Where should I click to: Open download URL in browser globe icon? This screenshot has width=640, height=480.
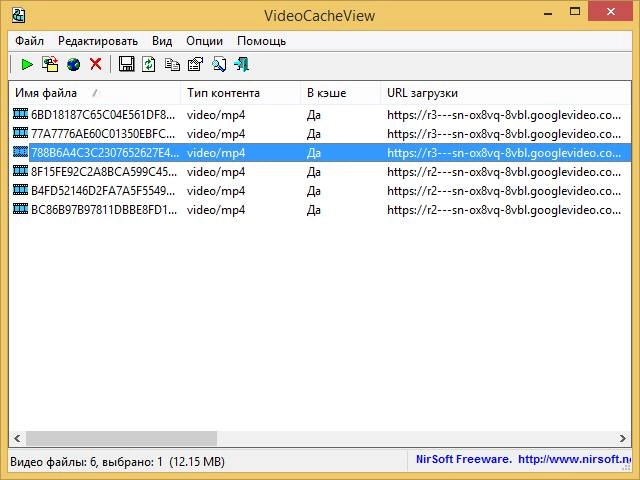click(73, 64)
